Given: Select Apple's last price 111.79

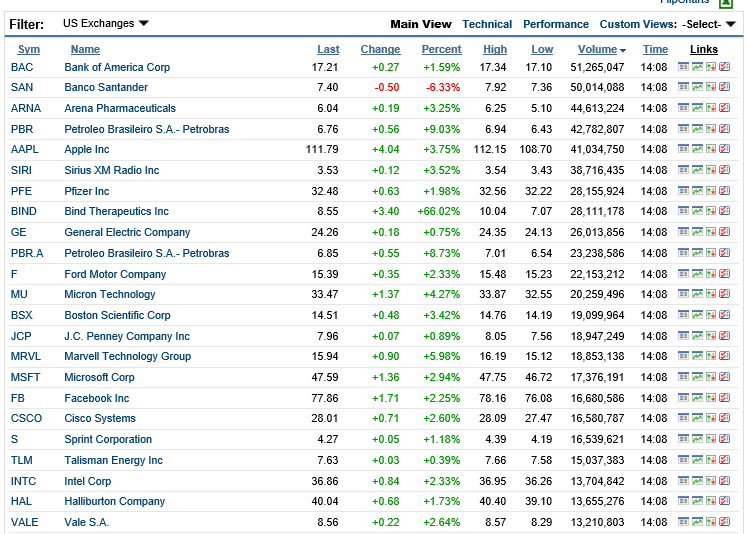Looking at the screenshot, I should point(322,149).
